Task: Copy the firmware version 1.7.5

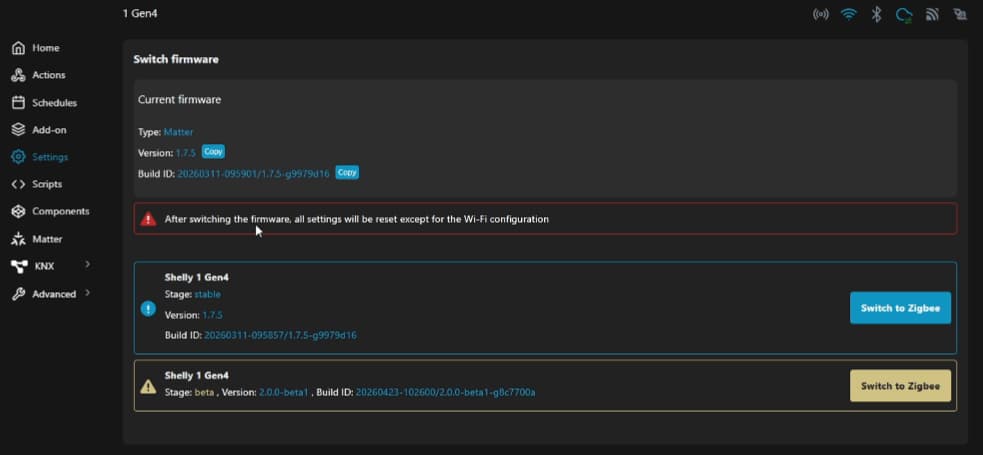Action: [x=213, y=152]
